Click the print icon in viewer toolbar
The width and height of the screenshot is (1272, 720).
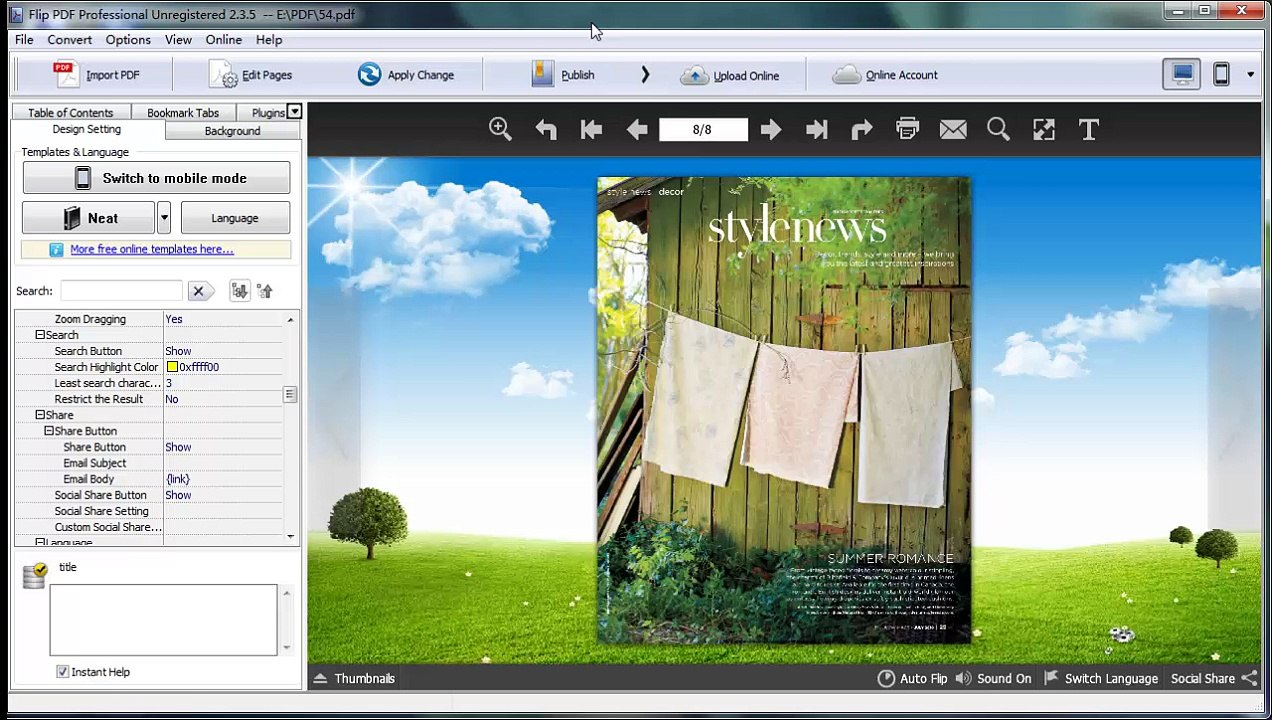(907, 129)
